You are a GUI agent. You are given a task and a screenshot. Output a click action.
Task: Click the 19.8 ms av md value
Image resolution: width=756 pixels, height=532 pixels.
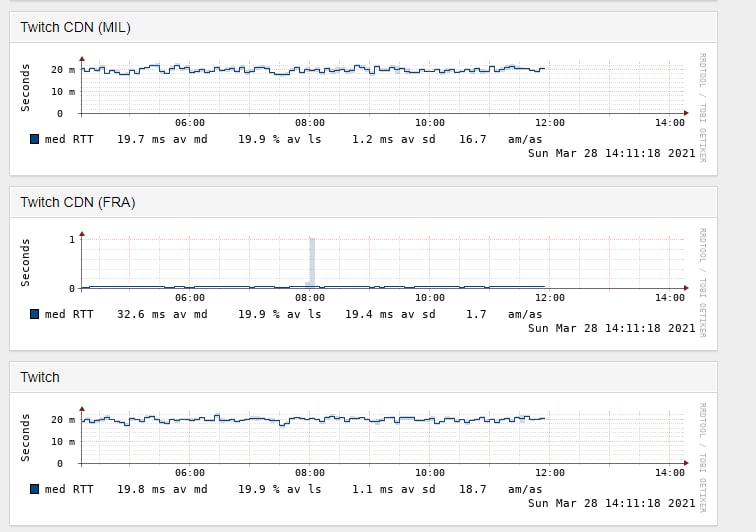tap(162, 490)
